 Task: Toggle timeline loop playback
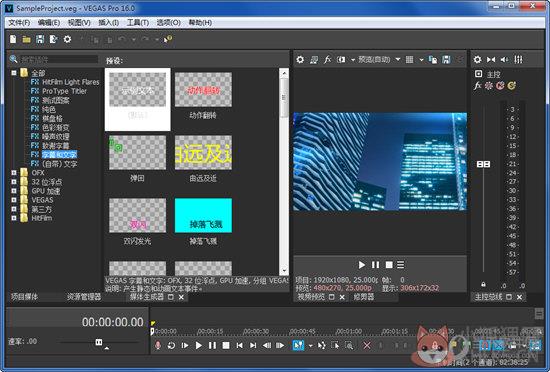pyautogui.click(x=171, y=345)
